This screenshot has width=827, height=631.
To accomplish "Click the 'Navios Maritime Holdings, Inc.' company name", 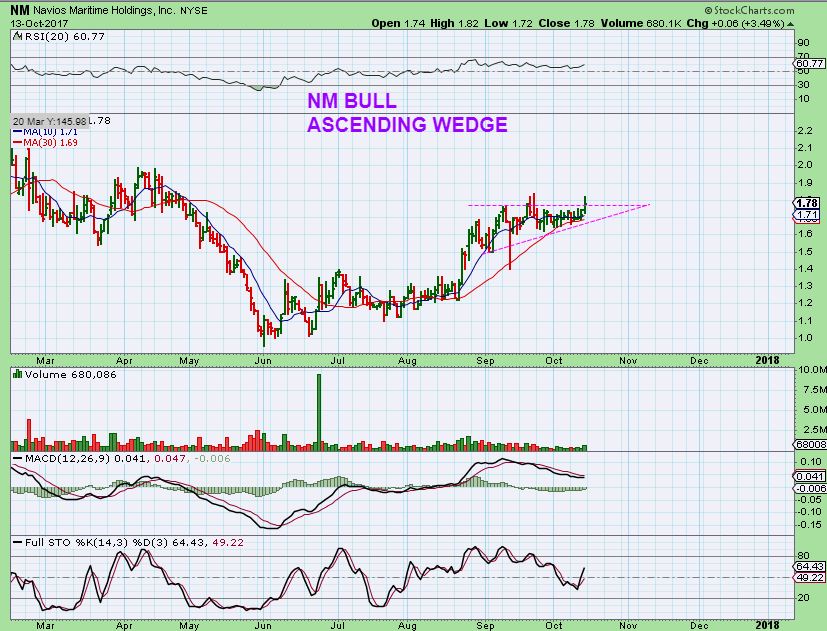I will click(104, 11).
